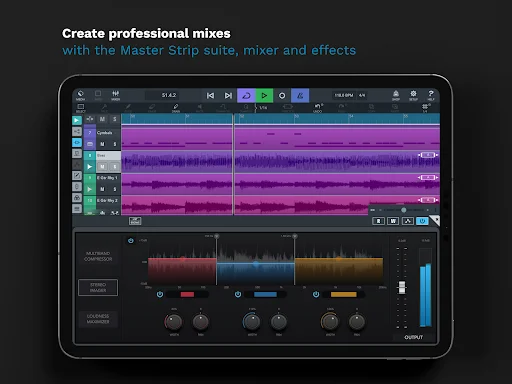512x384 pixels.
Task: Collapse the effect panel corner arrow
Action: click(434, 220)
